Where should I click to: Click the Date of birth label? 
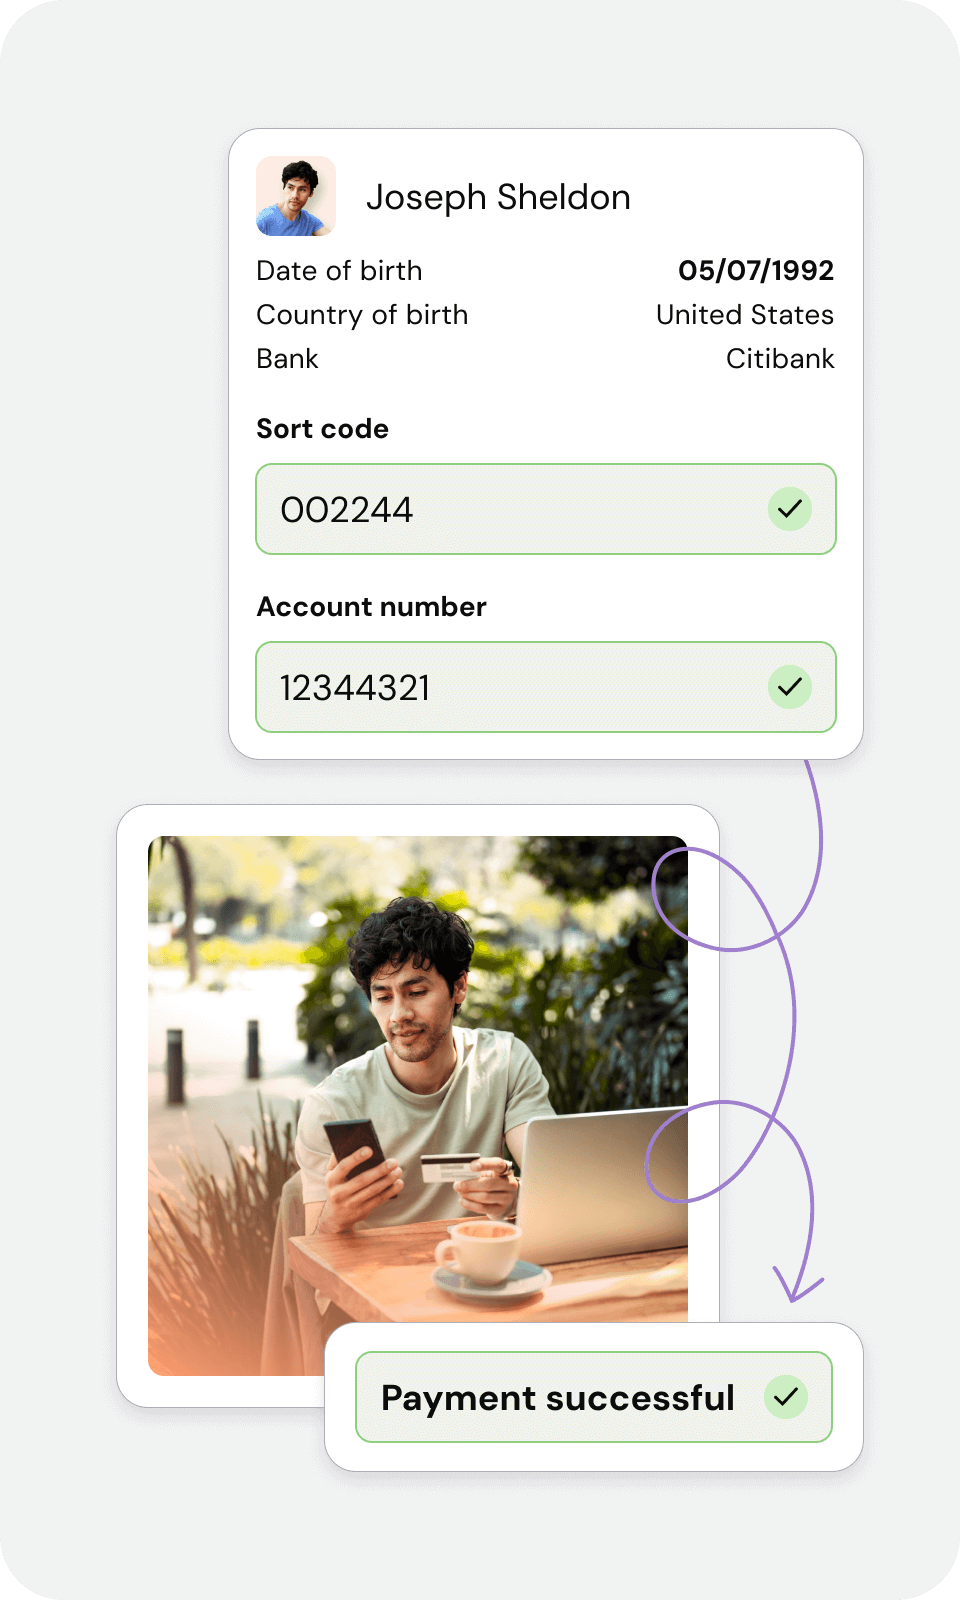339,271
